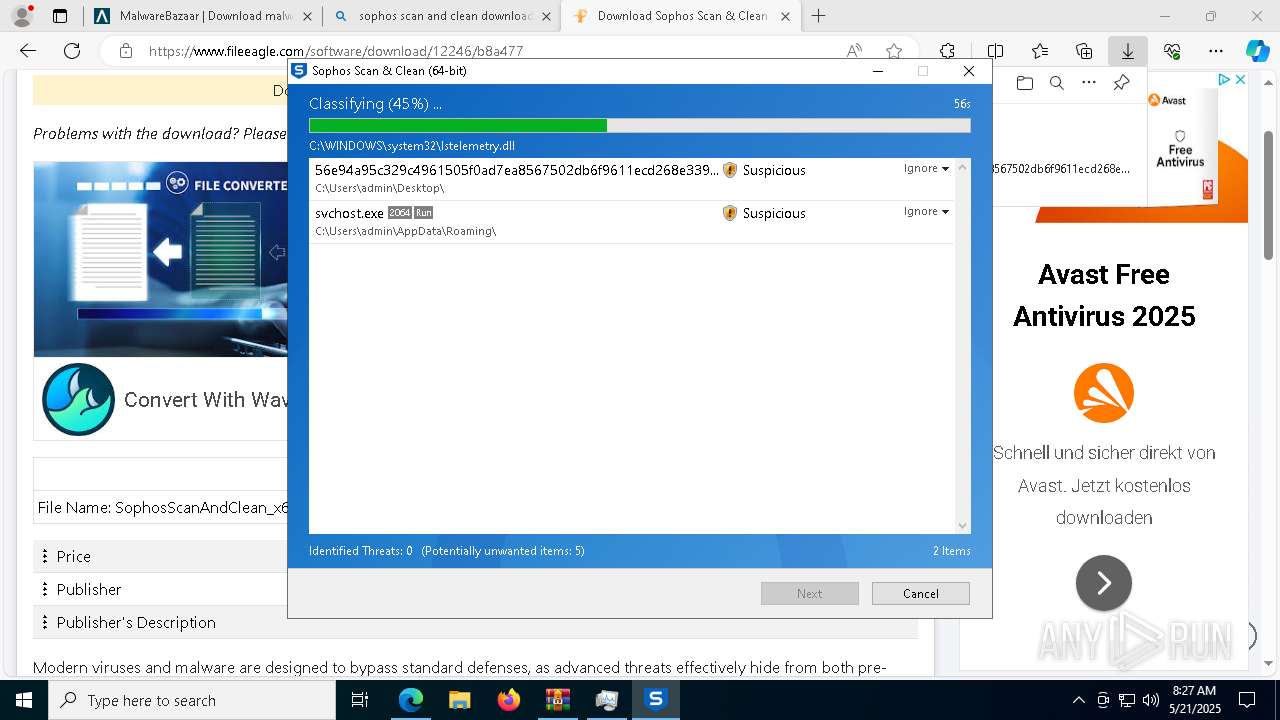This screenshot has height=720, width=1280.
Task: Open Browser essentials heart icon
Action: [1172, 51]
